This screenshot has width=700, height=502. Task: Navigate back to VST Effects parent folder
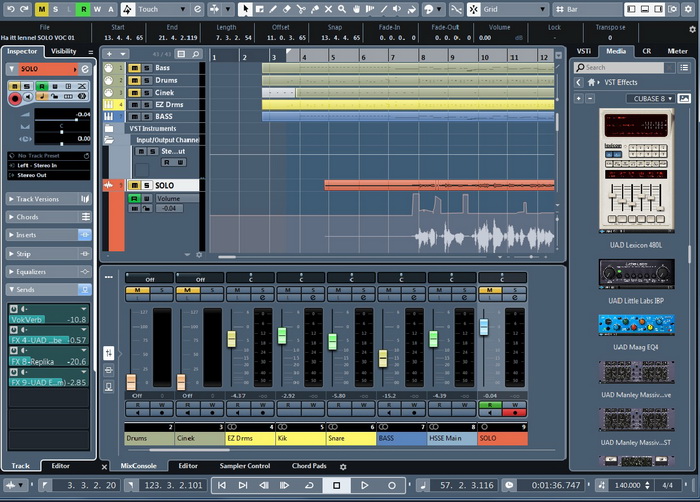point(579,83)
